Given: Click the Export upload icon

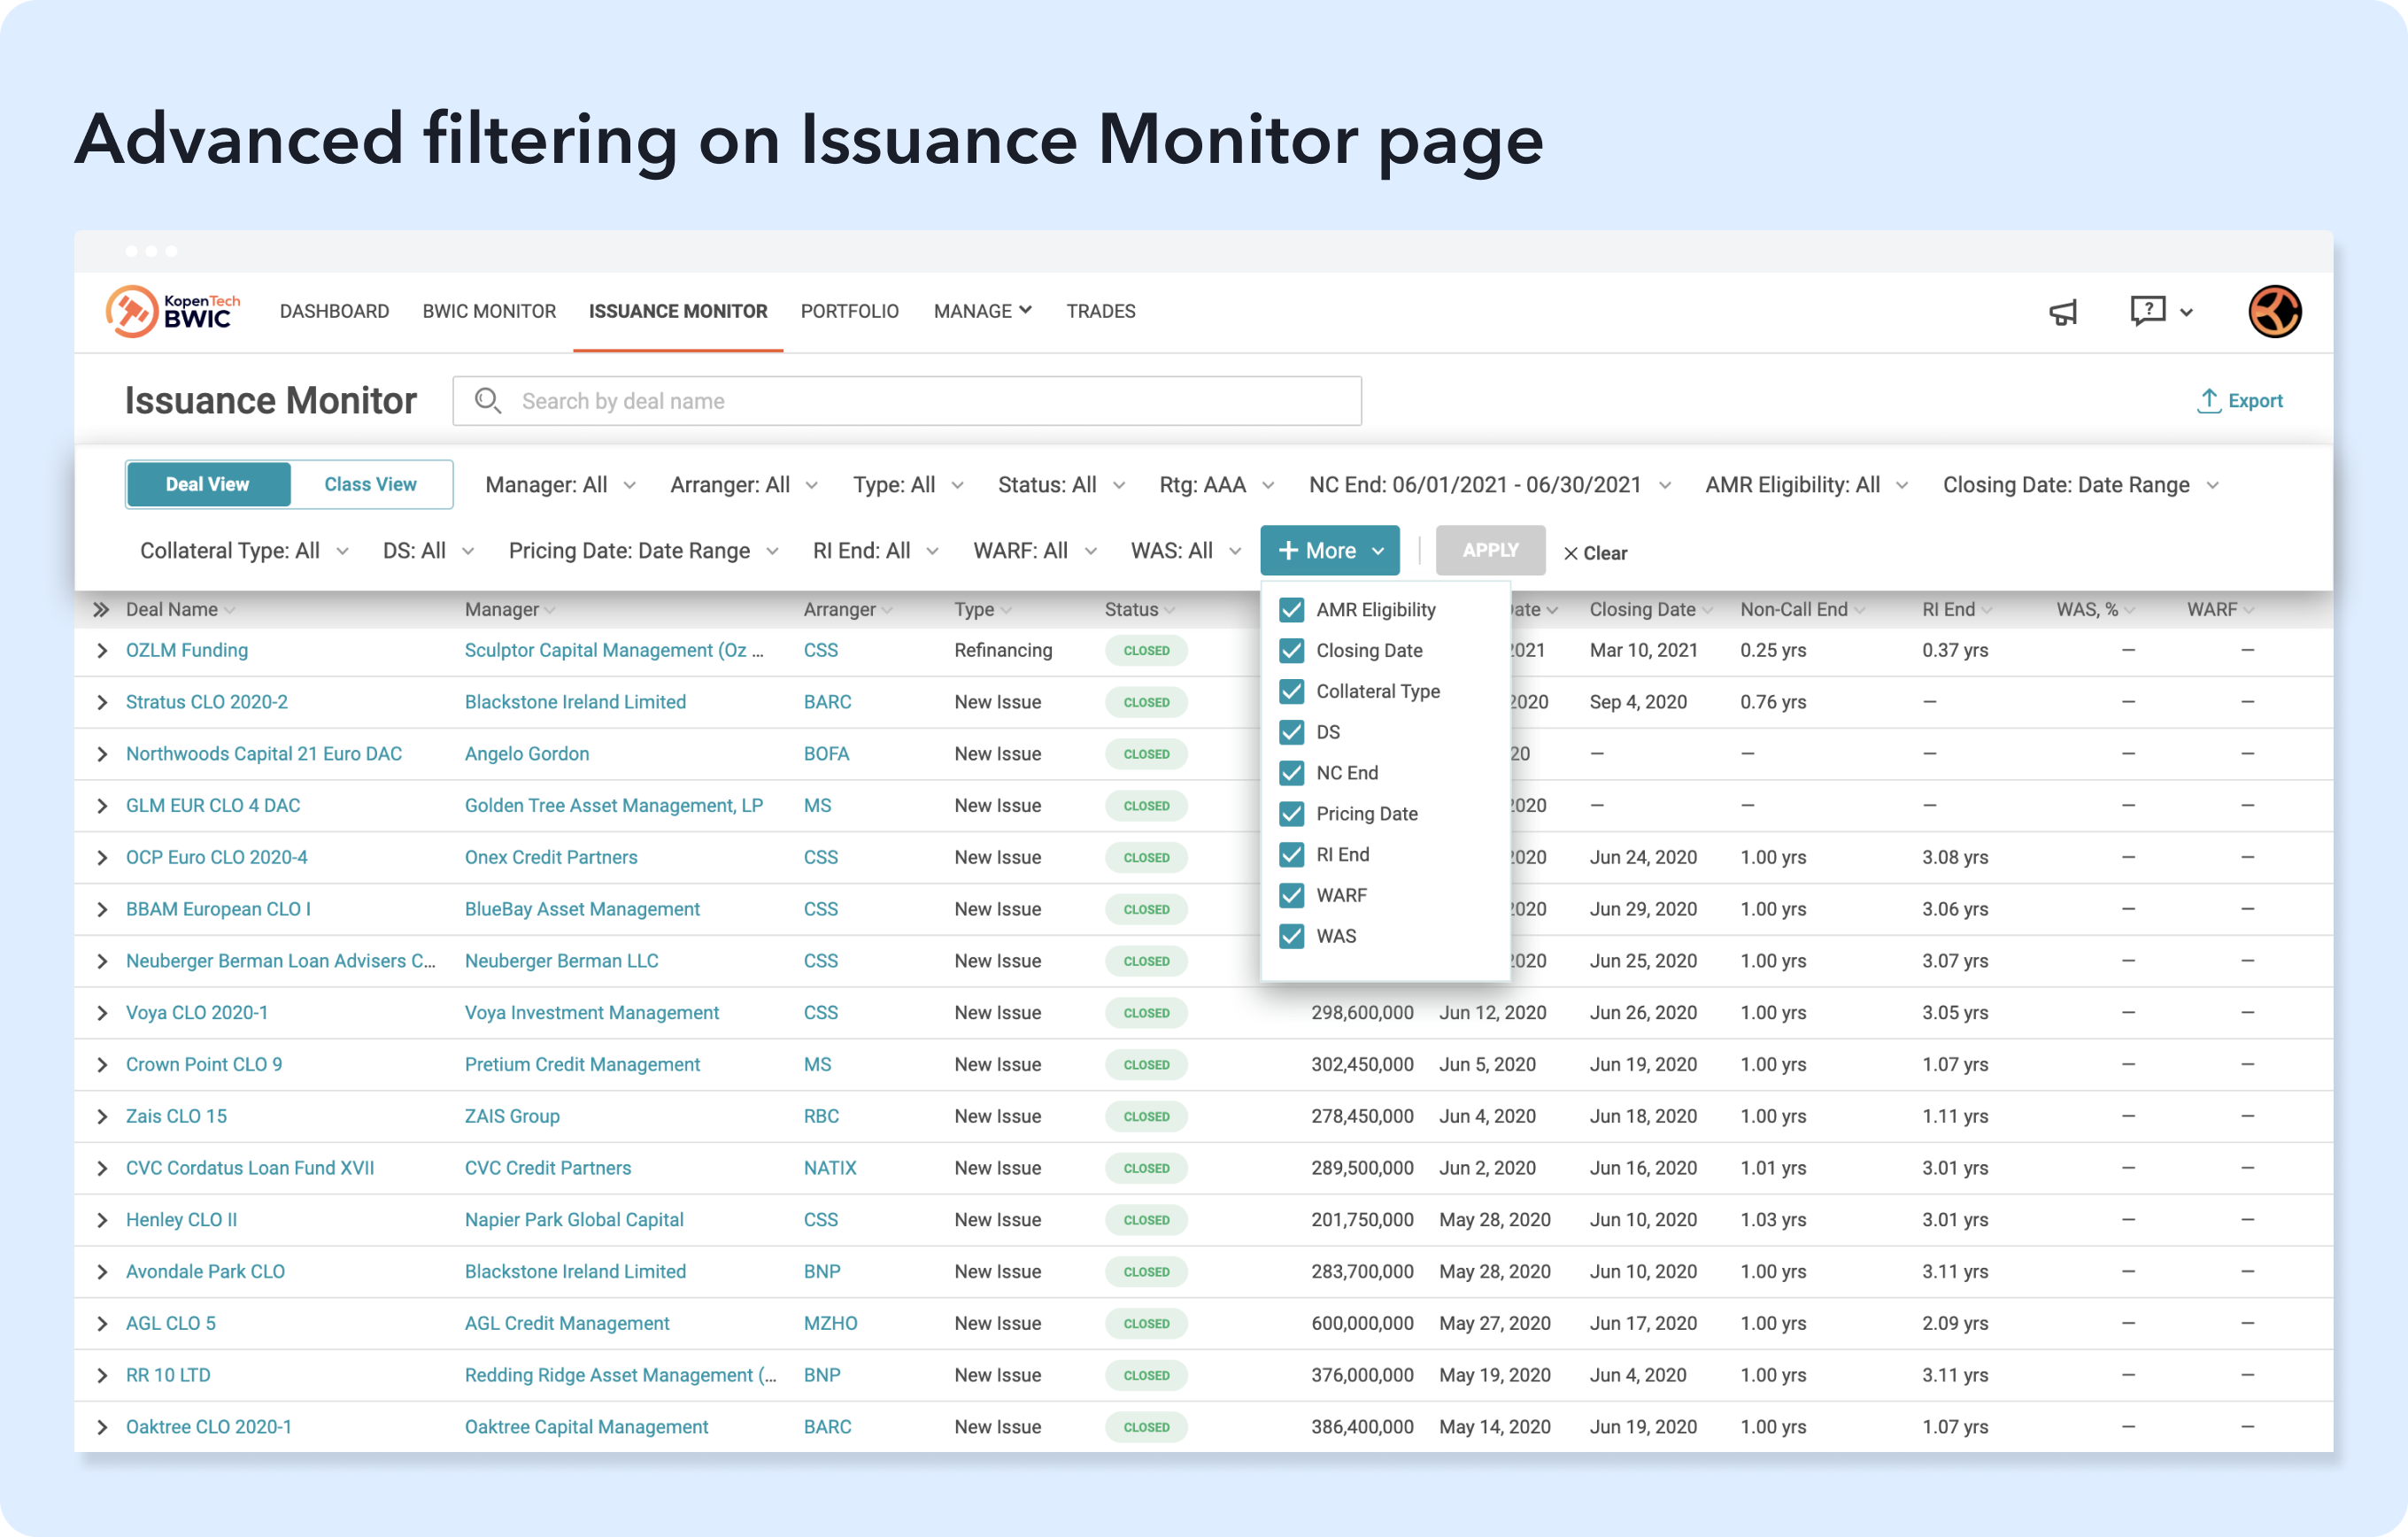Looking at the screenshot, I should (2208, 401).
